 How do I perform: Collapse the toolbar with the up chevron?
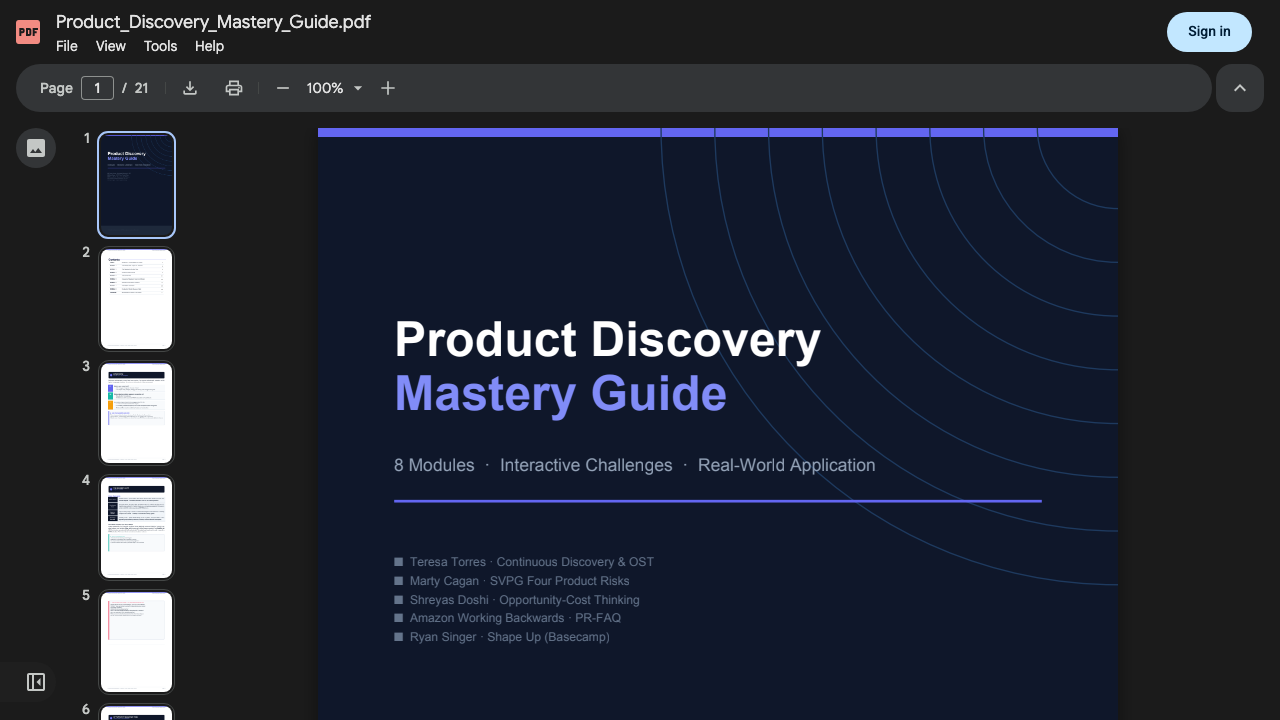[x=1240, y=88]
